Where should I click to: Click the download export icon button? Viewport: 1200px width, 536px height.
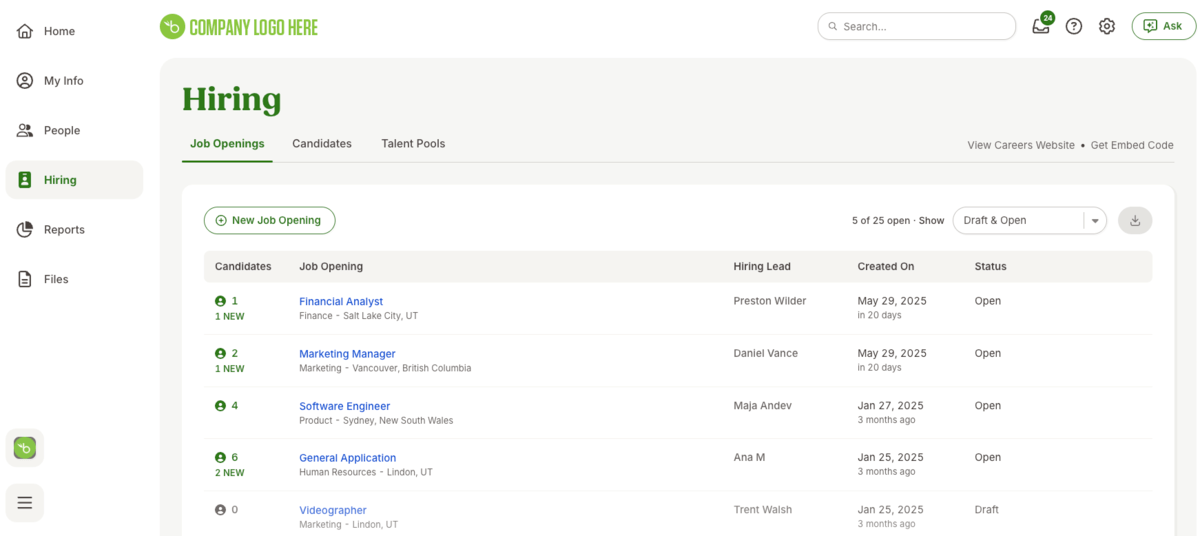coord(1135,221)
